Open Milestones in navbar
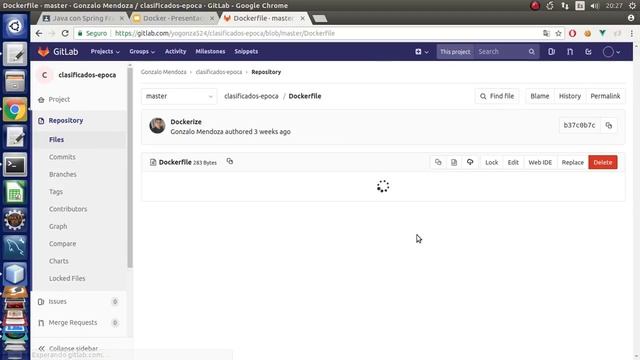640x360 pixels. pyautogui.click(x=210, y=51)
